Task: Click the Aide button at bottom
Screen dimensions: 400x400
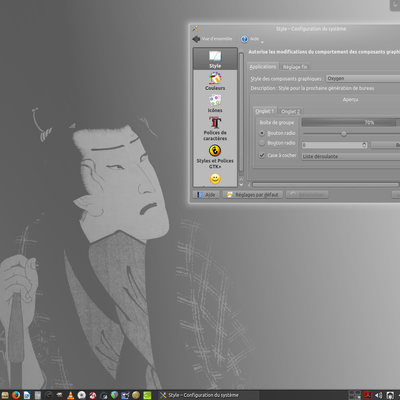Action: click(x=206, y=195)
